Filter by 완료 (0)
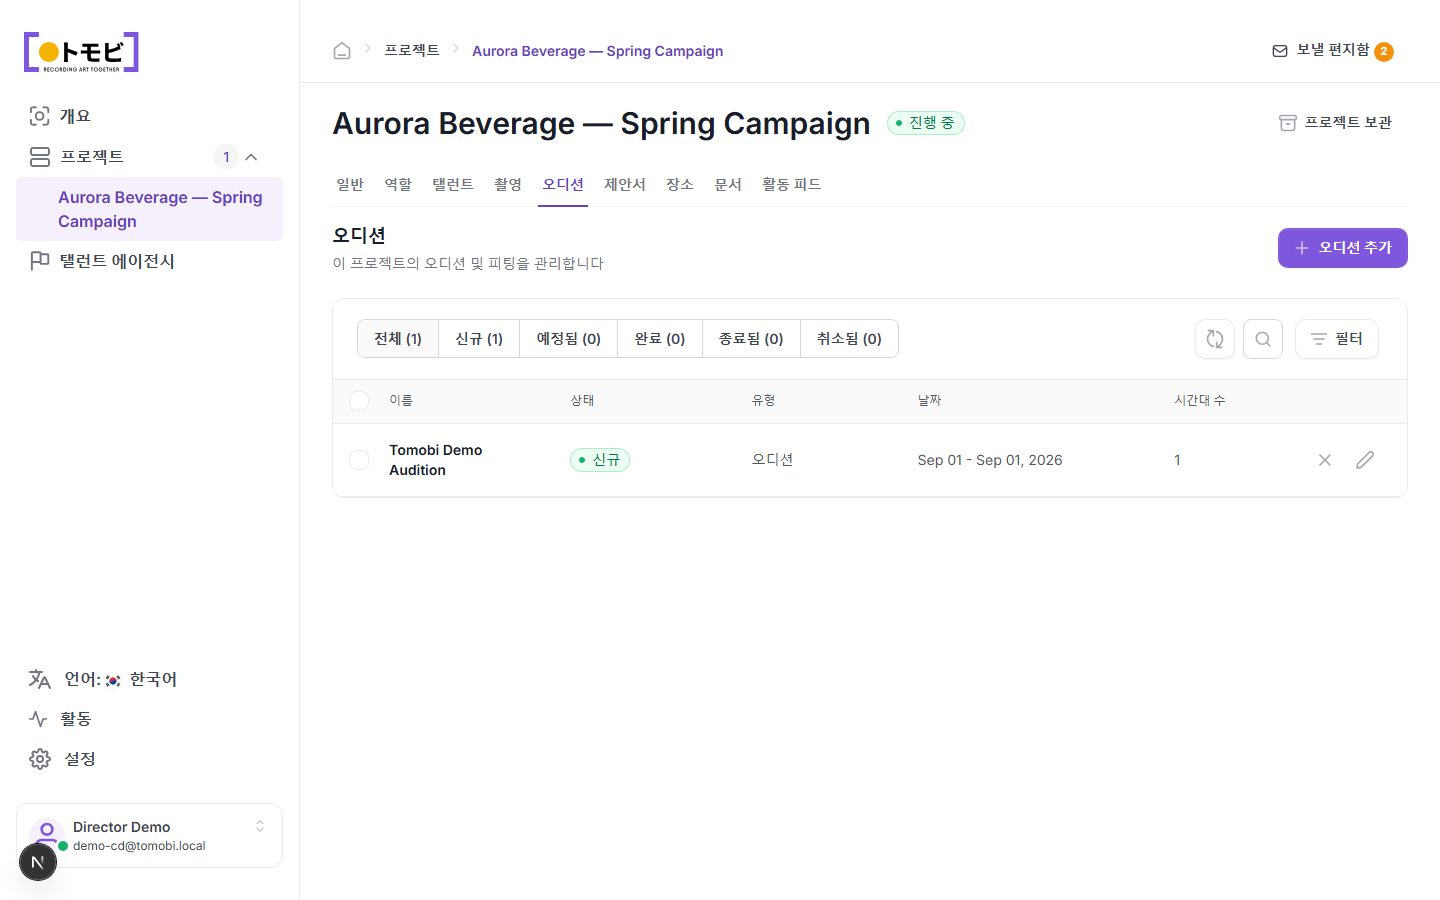1440x900 pixels. point(660,339)
